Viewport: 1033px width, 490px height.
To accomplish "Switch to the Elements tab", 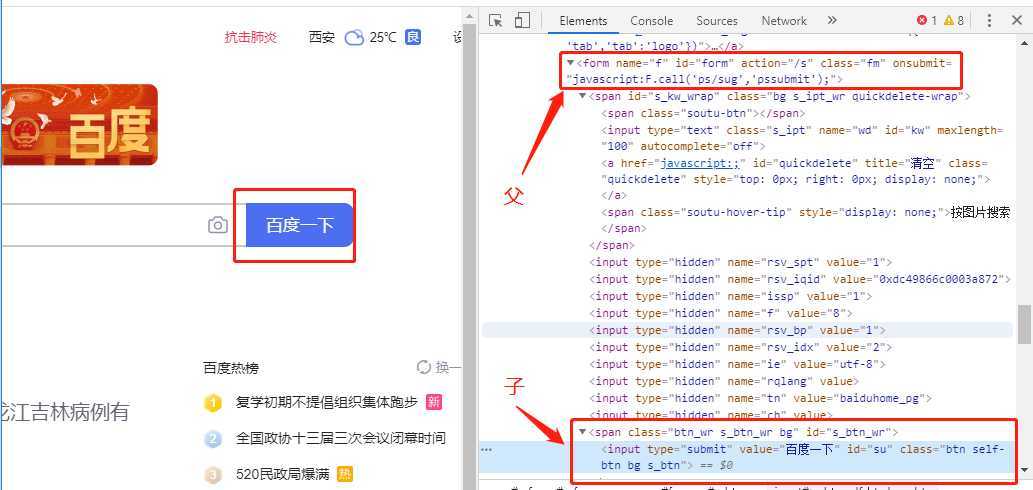I will point(583,20).
